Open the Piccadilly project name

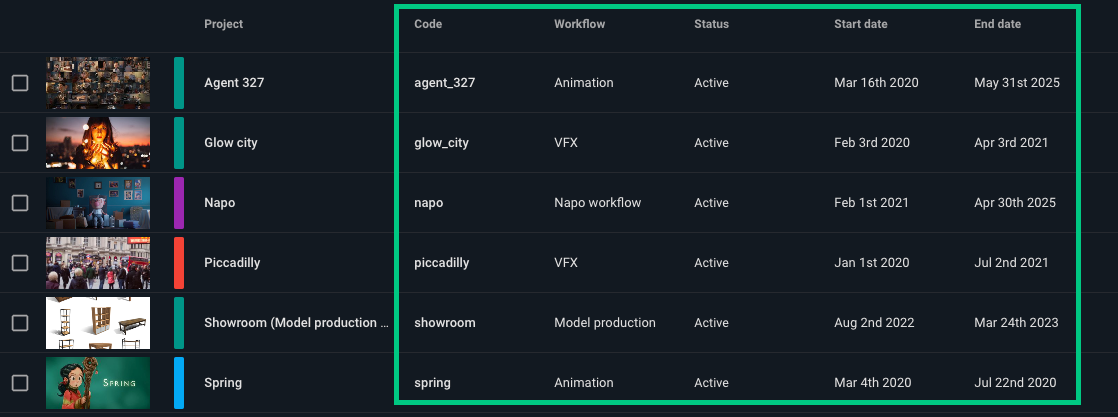point(232,262)
